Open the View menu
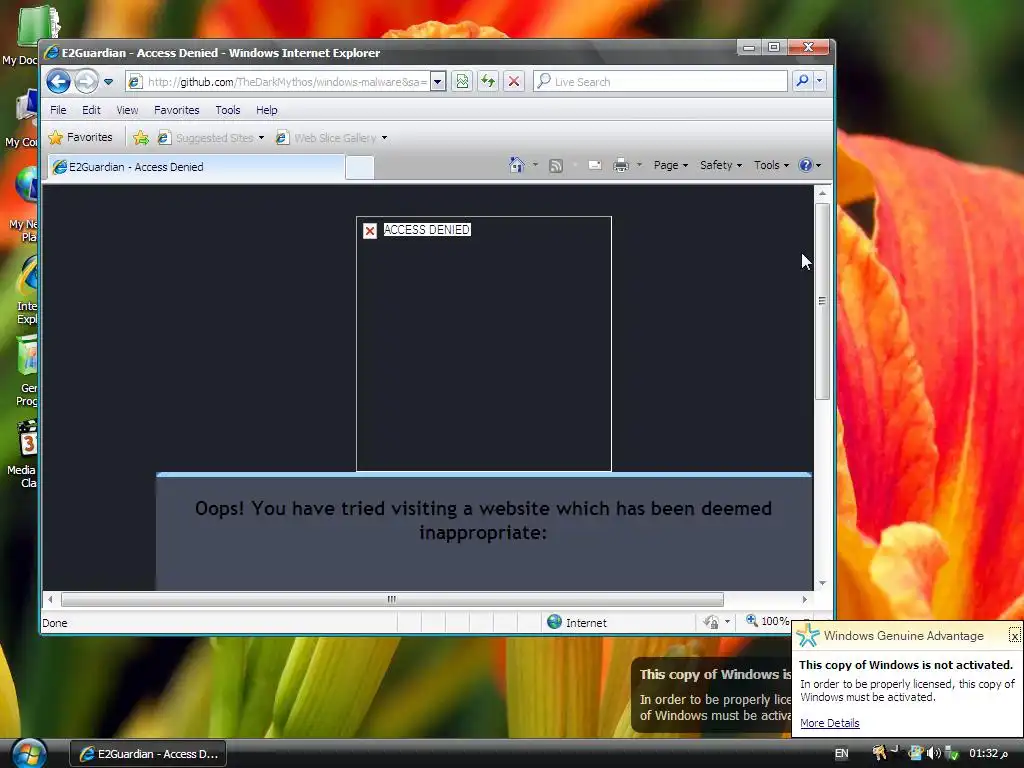This screenshot has height=768, width=1024. point(127,110)
